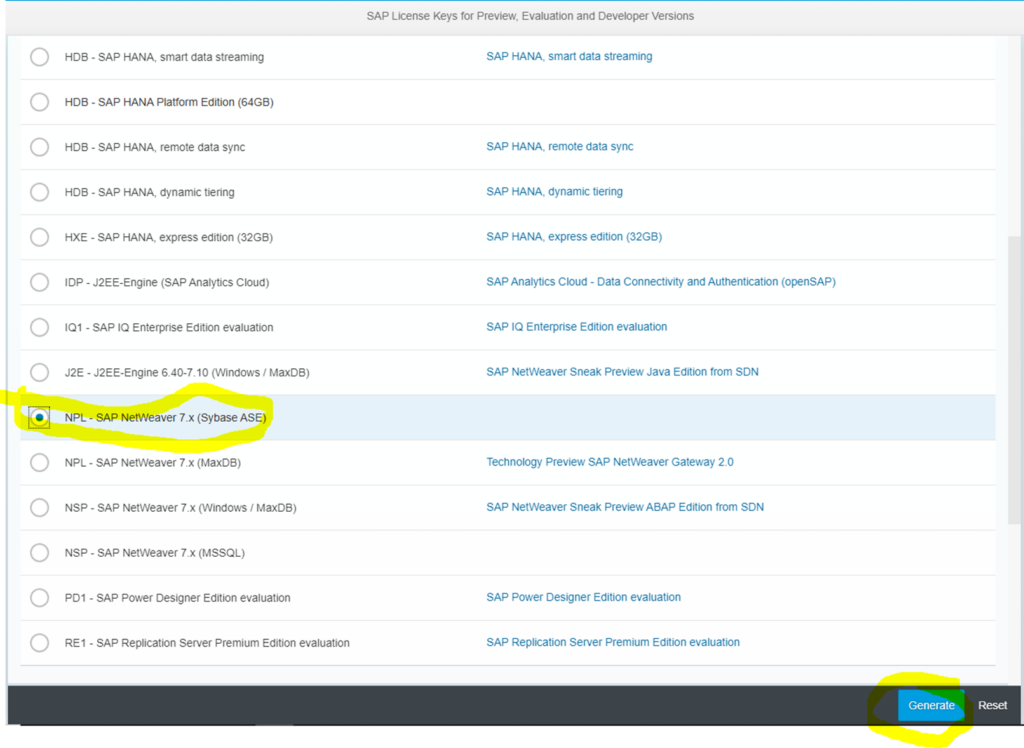
Task: Click label PD1 - SAP Power Designer Edition
Action: (x=178, y=598)
